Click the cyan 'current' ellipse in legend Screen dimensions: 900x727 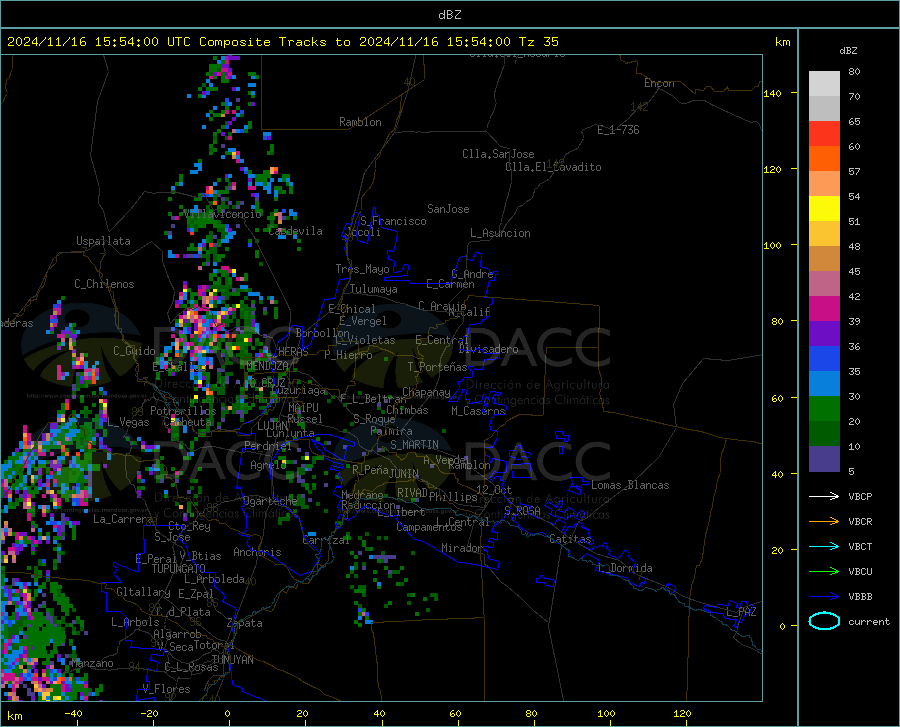point(824,621)
